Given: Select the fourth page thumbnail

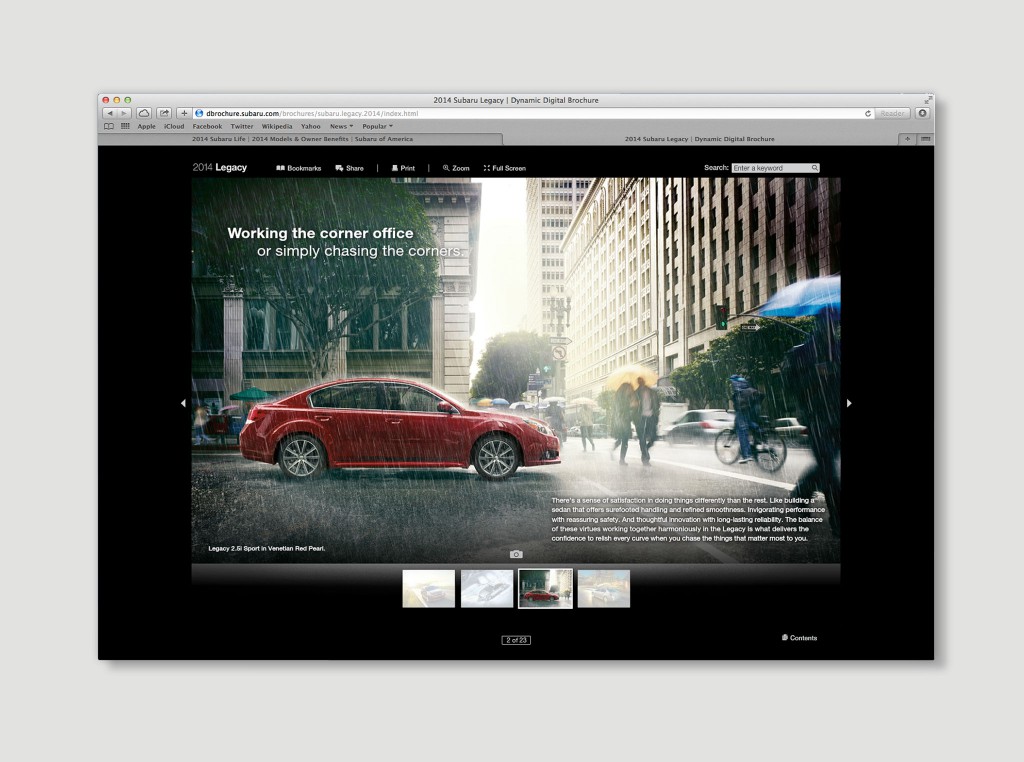Looking at the screenshot, I should click(604, 588).
